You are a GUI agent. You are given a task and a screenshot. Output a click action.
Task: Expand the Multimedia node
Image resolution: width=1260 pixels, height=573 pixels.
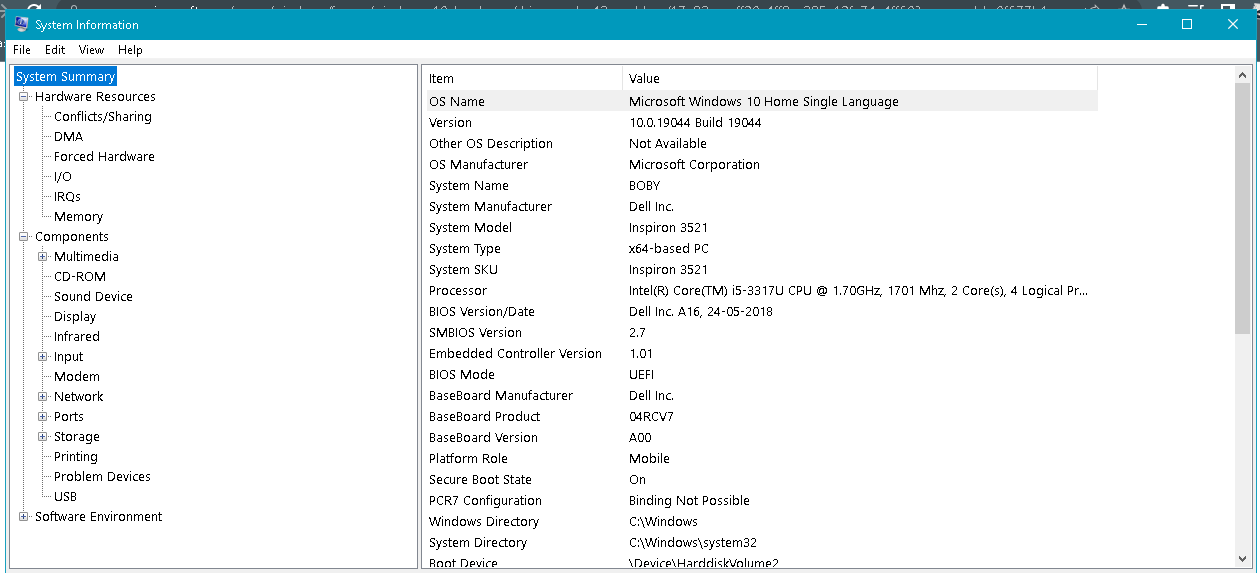43,257
